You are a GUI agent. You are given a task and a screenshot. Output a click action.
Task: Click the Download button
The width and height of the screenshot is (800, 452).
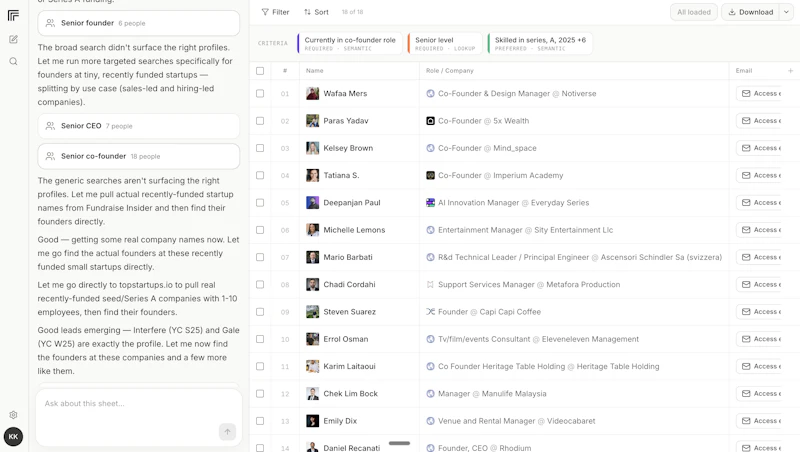(x=751, y=12)
